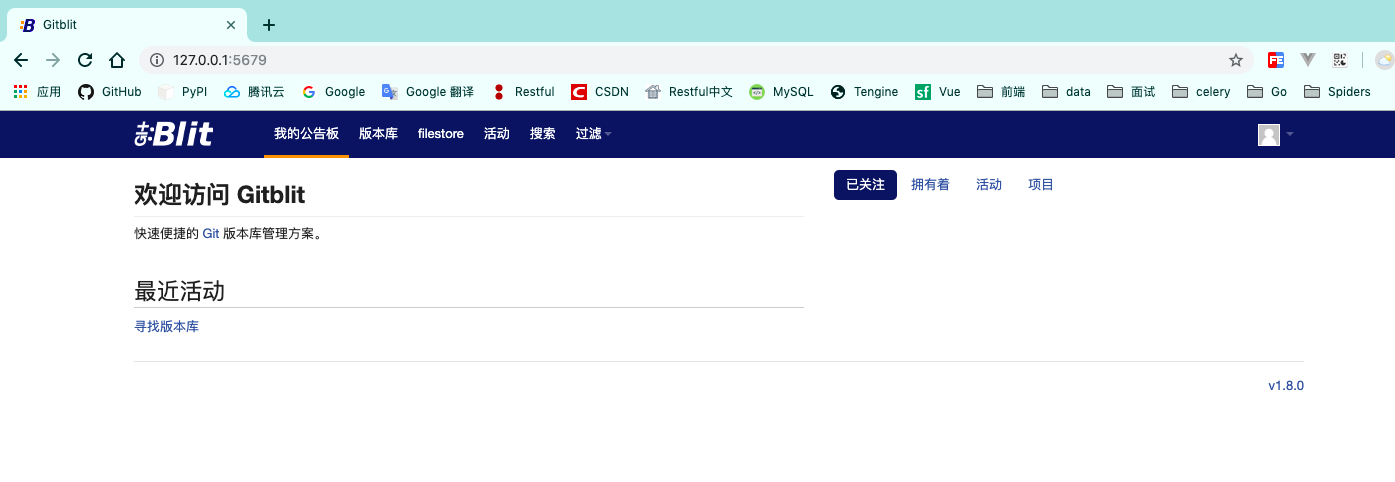Close the Gitblit browser tab
The image size is (1395, 482).
pyautogui.click(x=231, y=25)
